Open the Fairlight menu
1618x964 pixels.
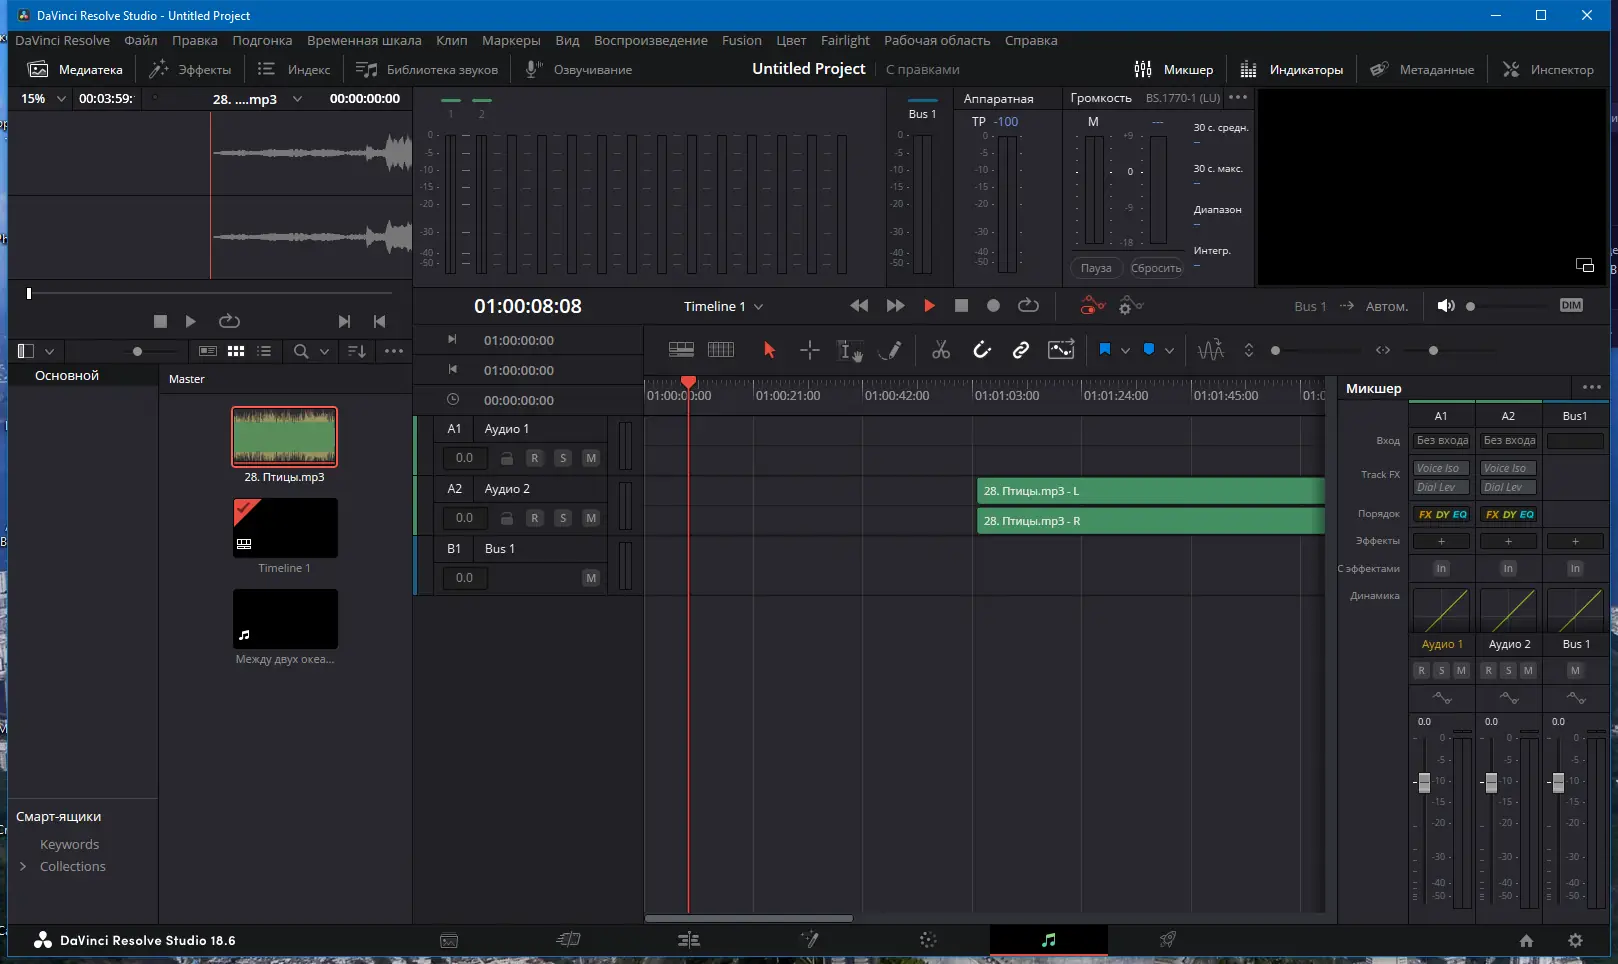tap(844, 41)
